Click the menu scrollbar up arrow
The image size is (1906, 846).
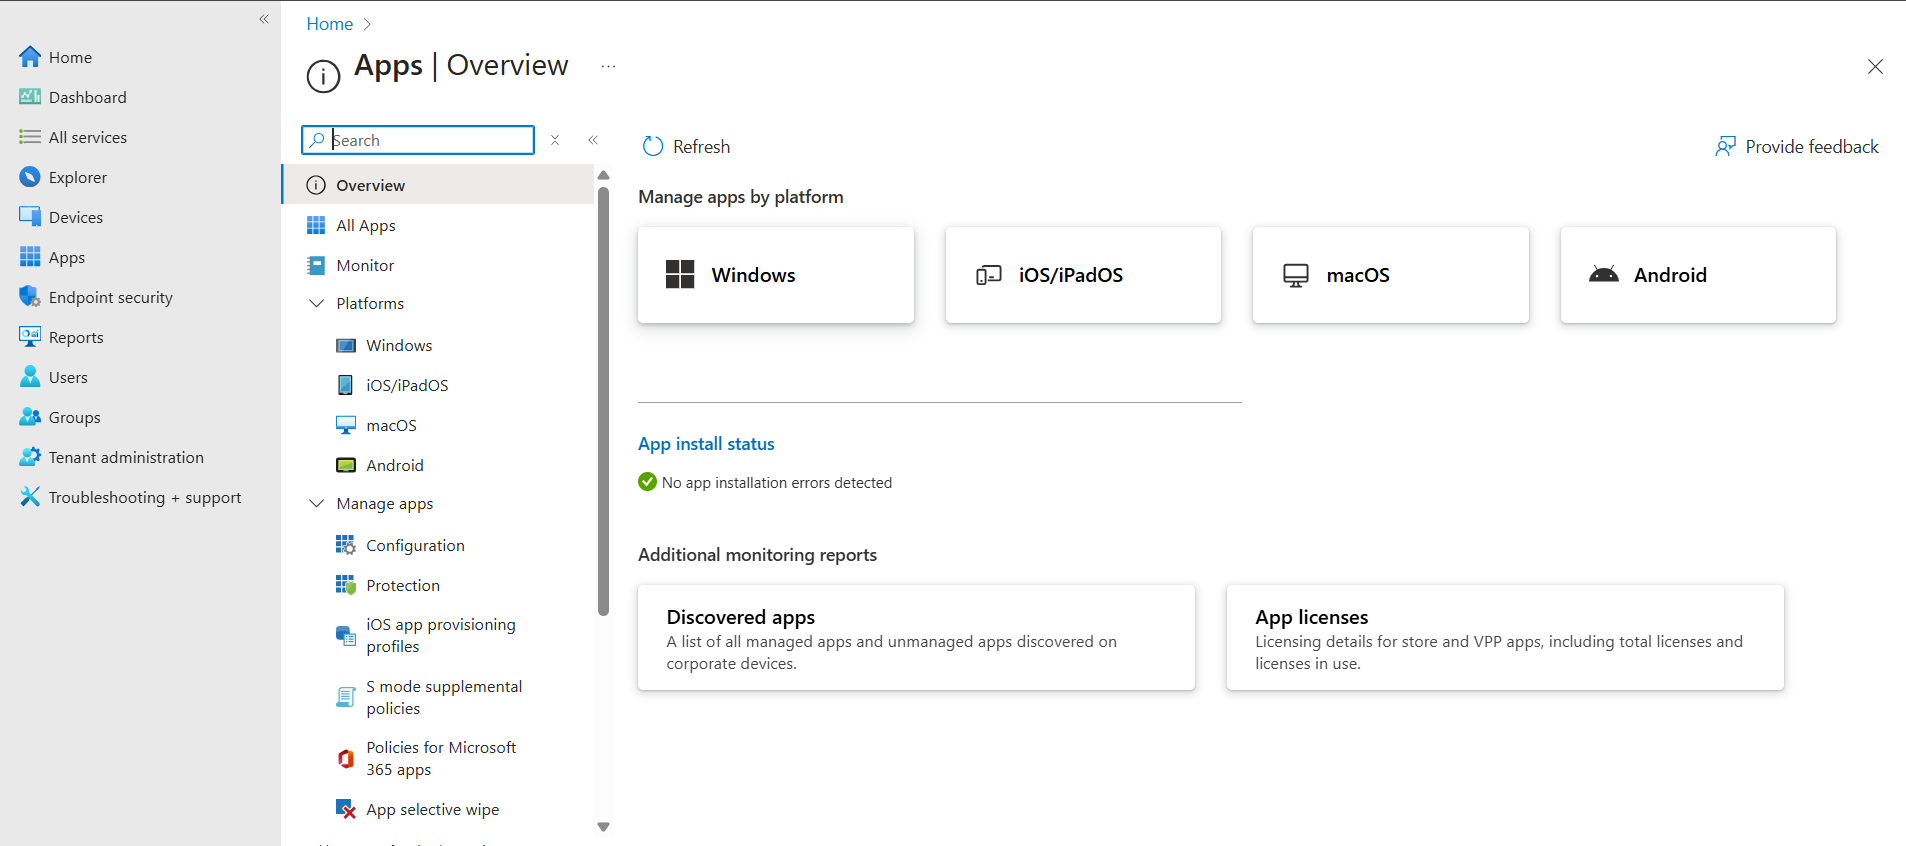(603, 175)
